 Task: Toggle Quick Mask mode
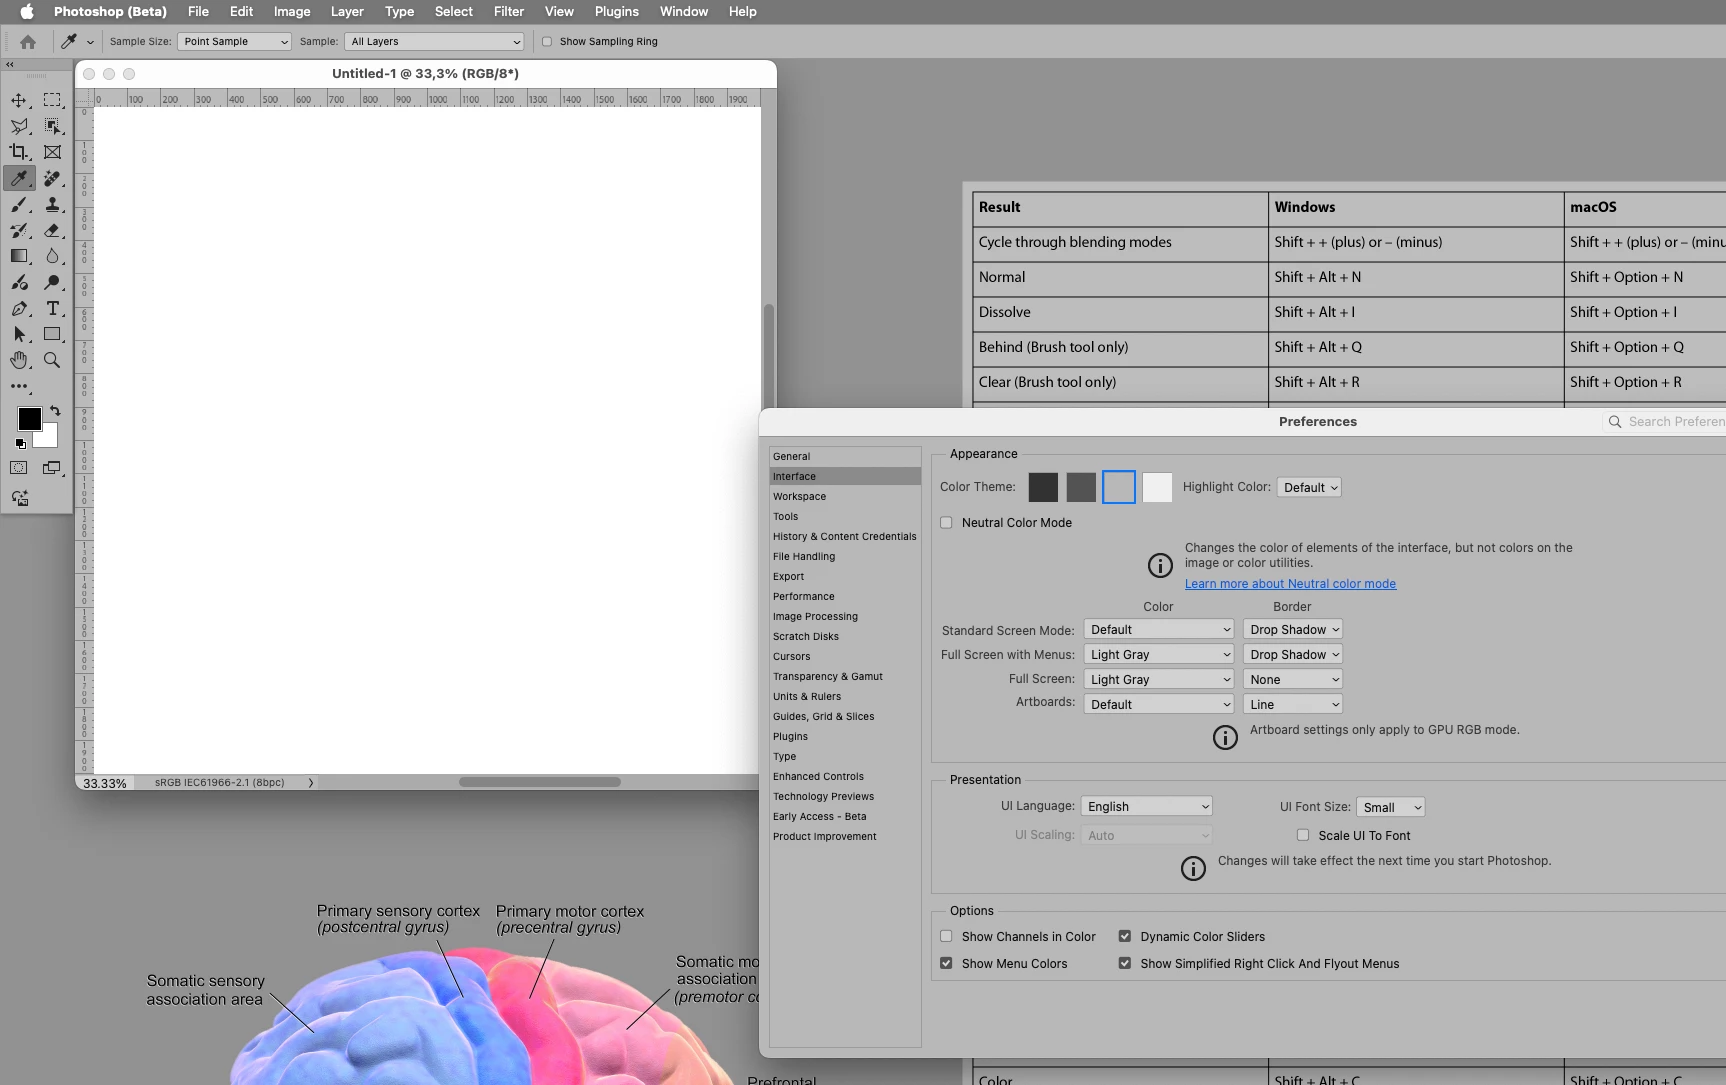point(19,468)
